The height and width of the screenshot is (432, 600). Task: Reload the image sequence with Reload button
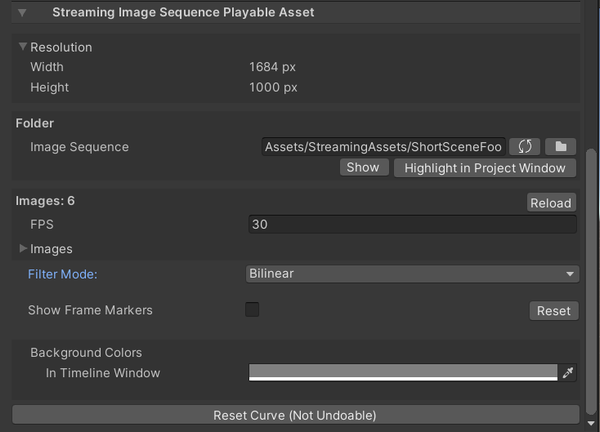click(x=551, y=203)
